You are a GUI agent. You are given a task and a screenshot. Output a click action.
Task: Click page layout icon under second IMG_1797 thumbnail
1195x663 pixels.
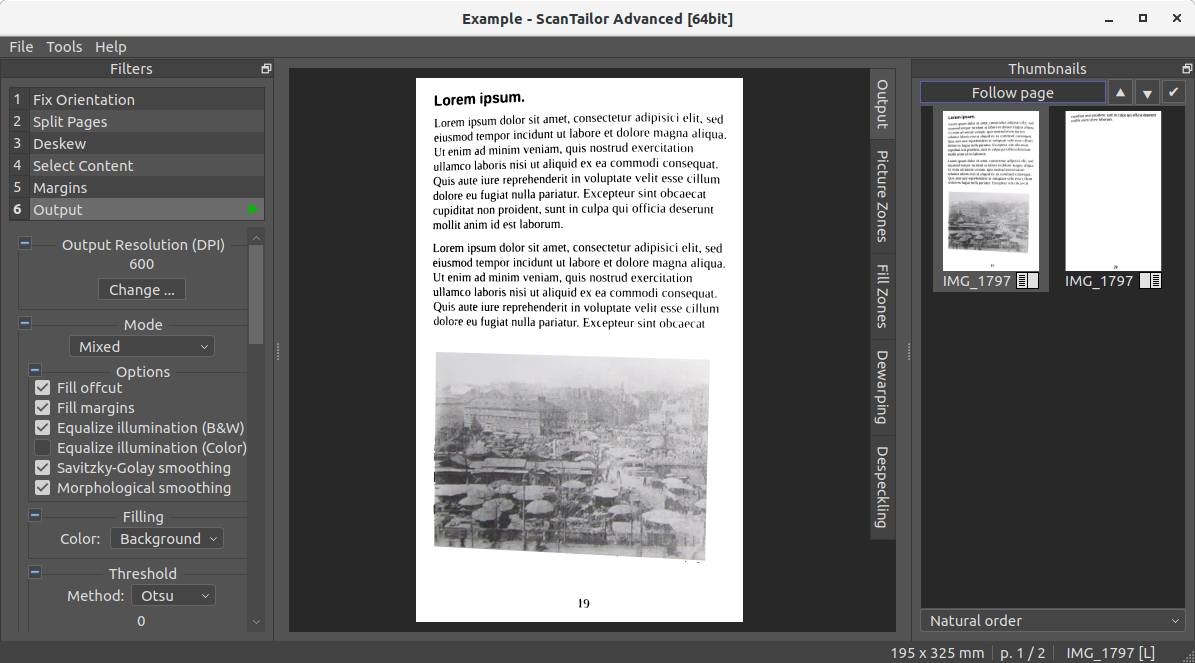point(1150,280)
